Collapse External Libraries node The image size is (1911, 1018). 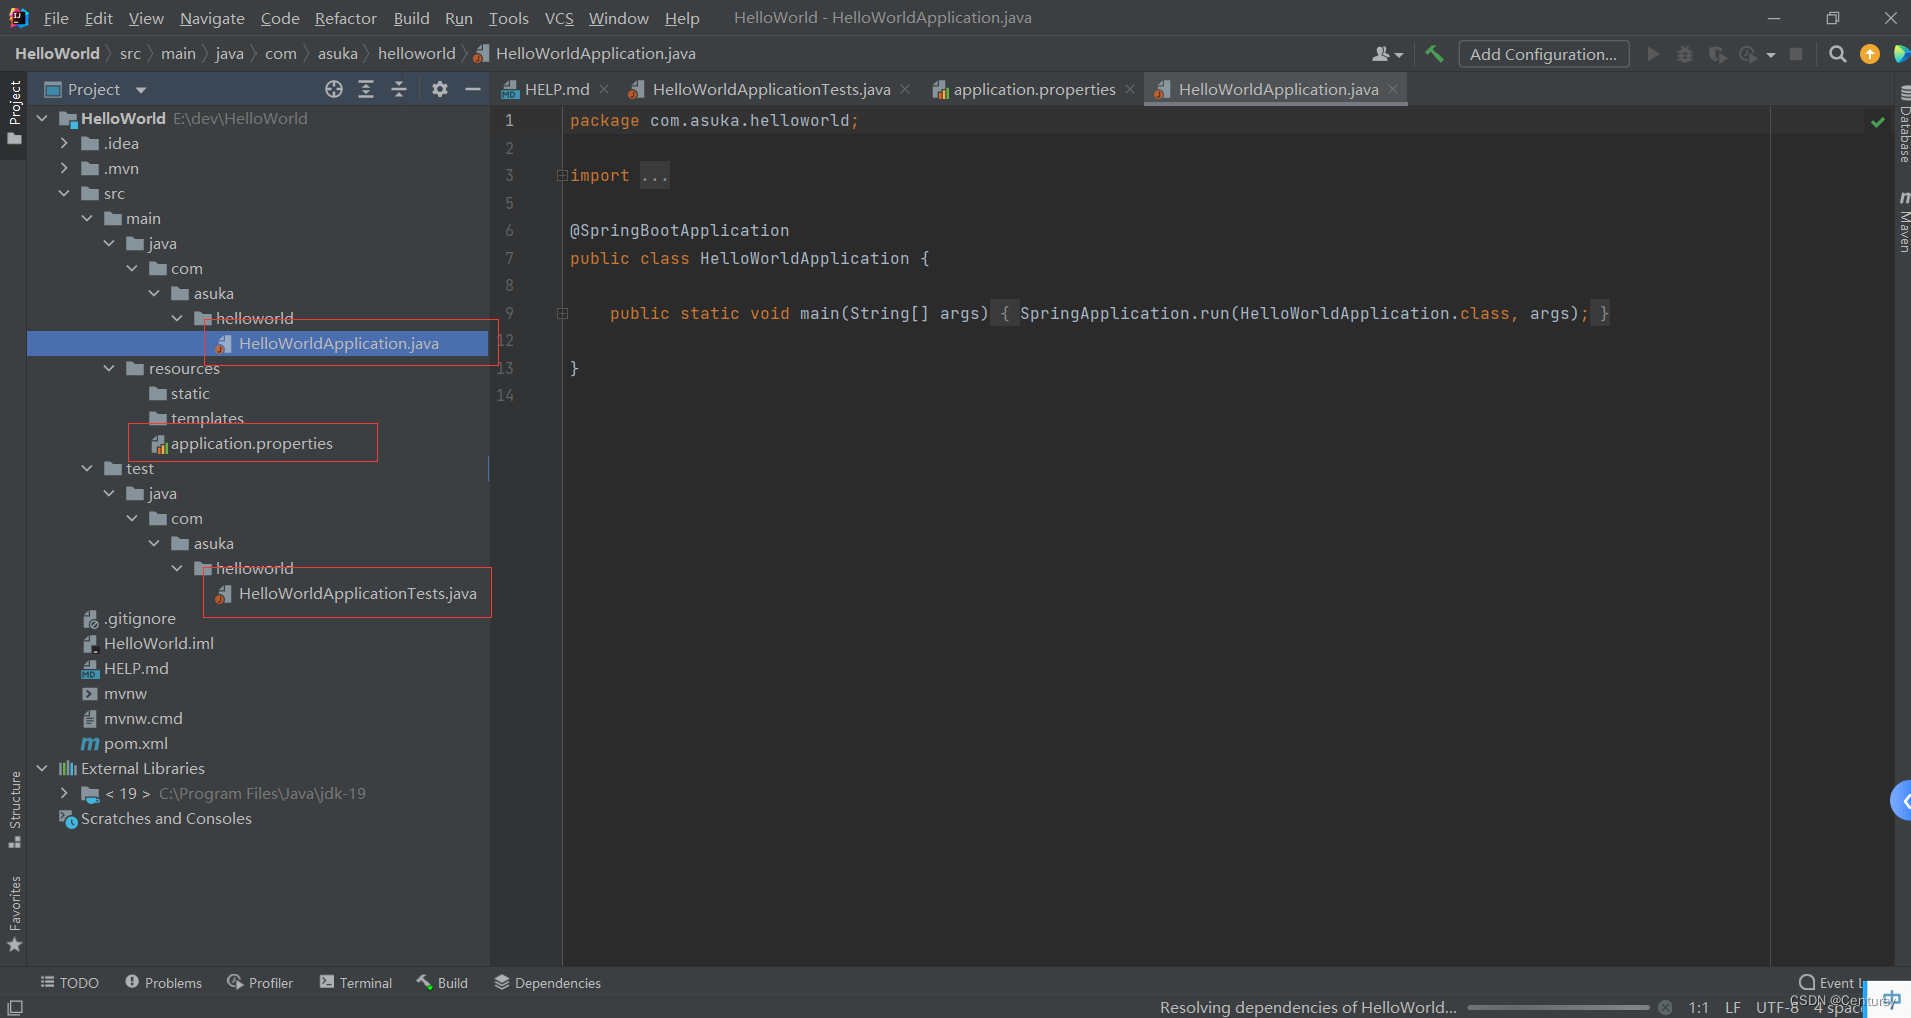pyautogui.click(x=42, y=768)
